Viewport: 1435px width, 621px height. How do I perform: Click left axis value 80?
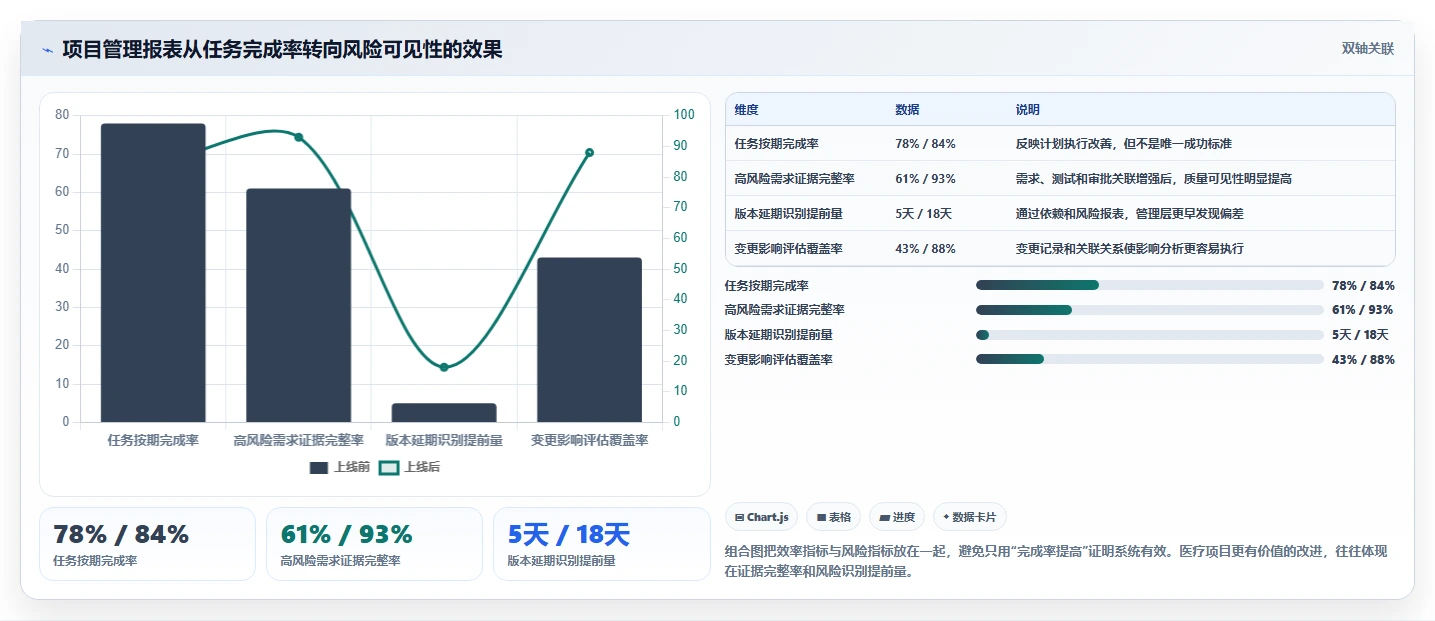[x=62, y=115]
